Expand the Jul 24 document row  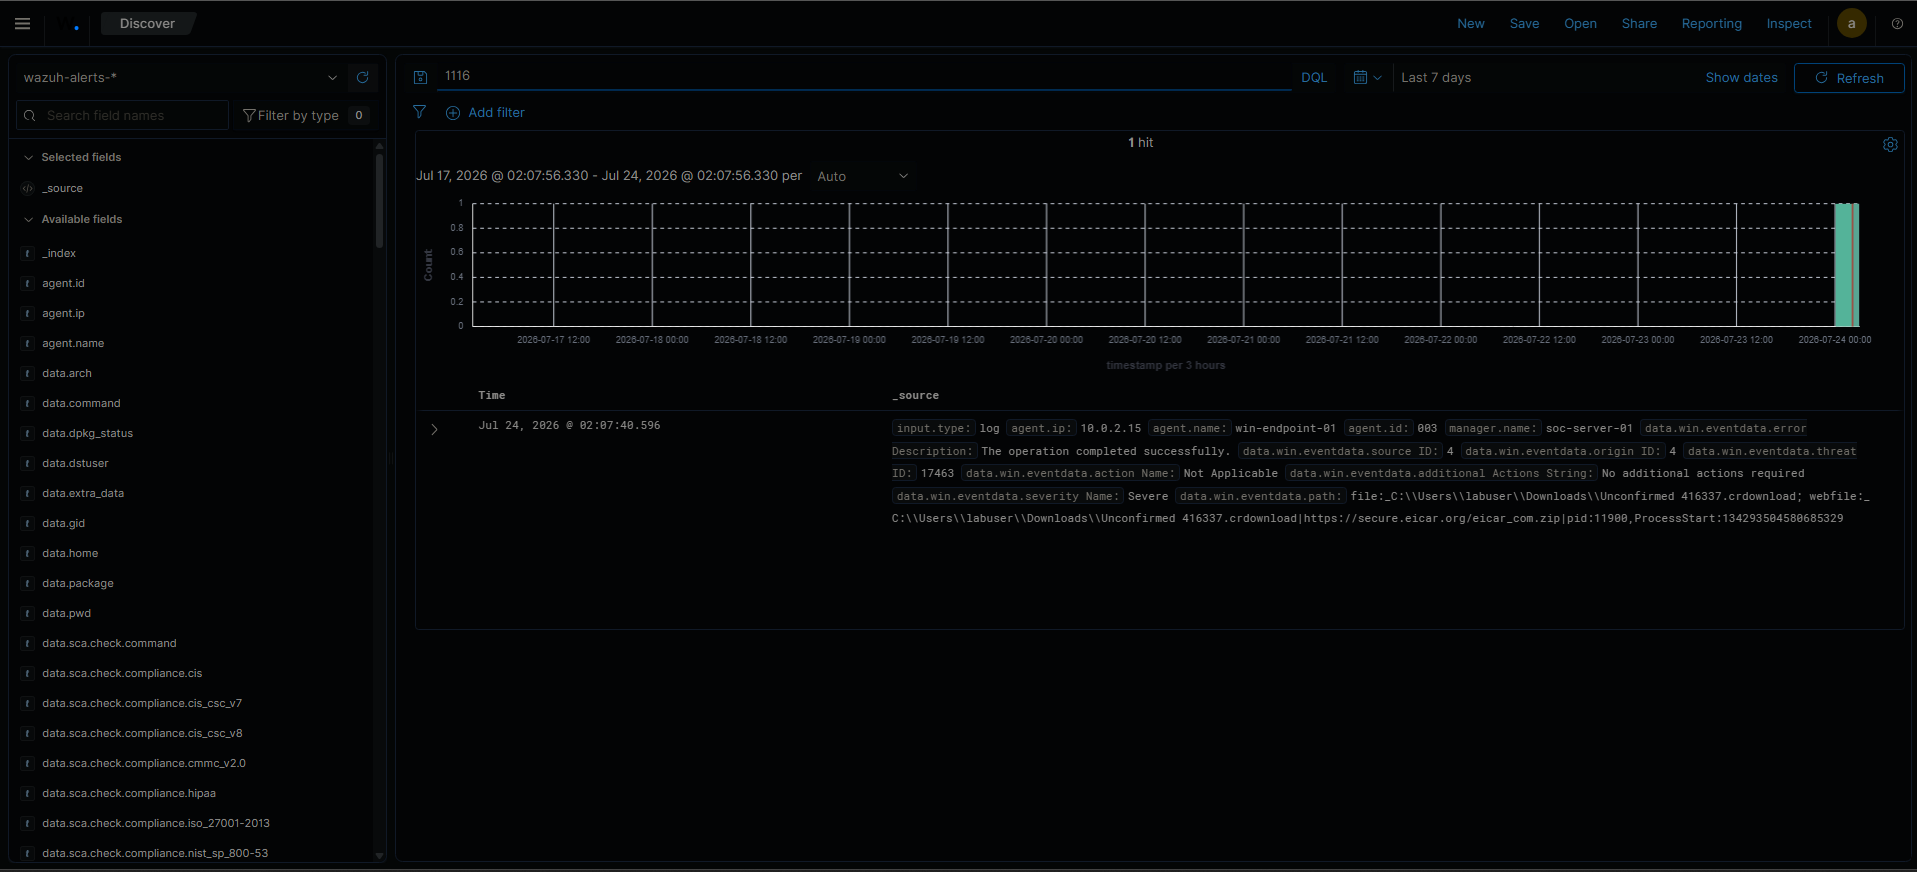(434, 429)
